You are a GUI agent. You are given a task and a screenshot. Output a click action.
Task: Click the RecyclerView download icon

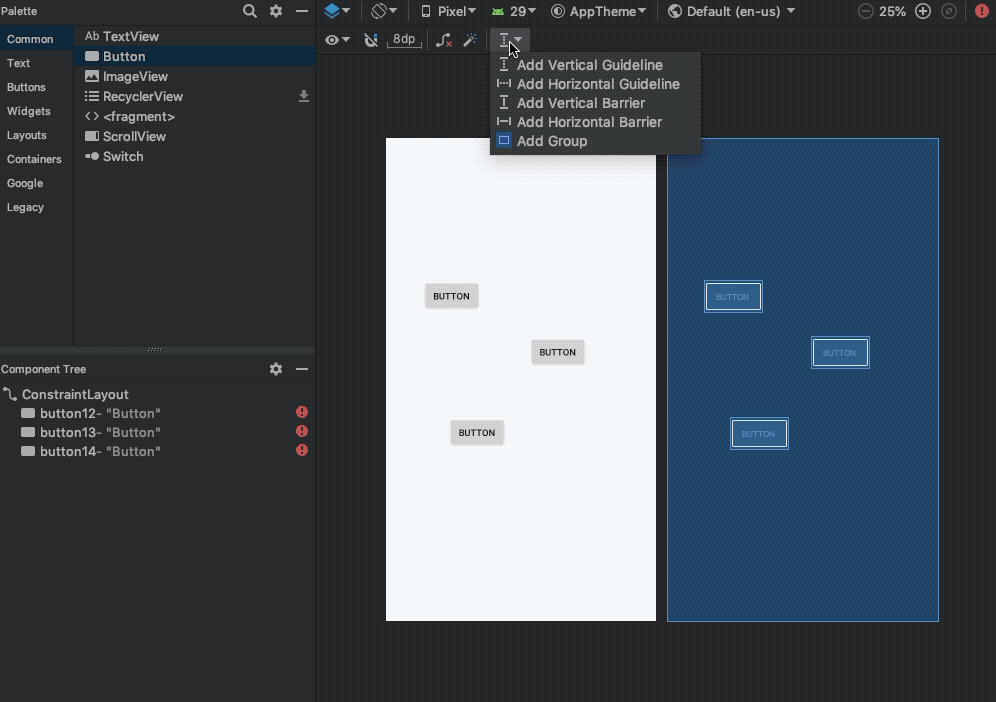click(304, 96)
